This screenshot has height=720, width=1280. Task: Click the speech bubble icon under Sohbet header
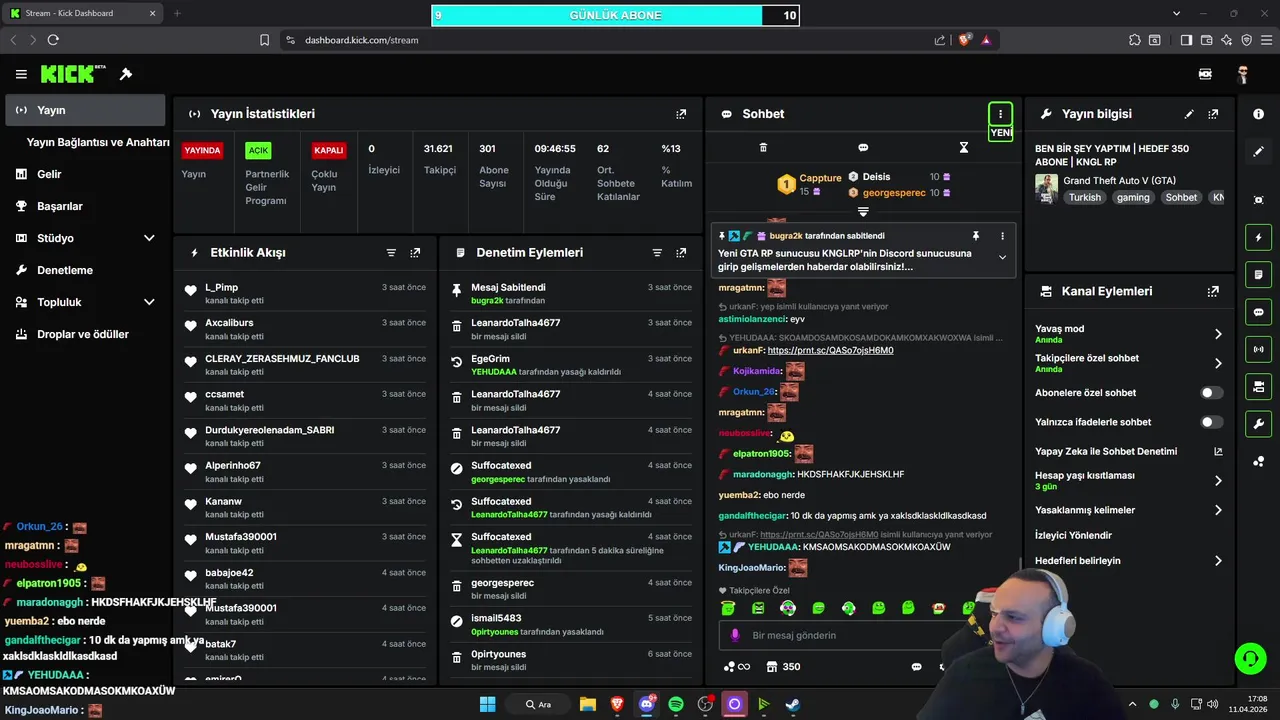(863, 147)
